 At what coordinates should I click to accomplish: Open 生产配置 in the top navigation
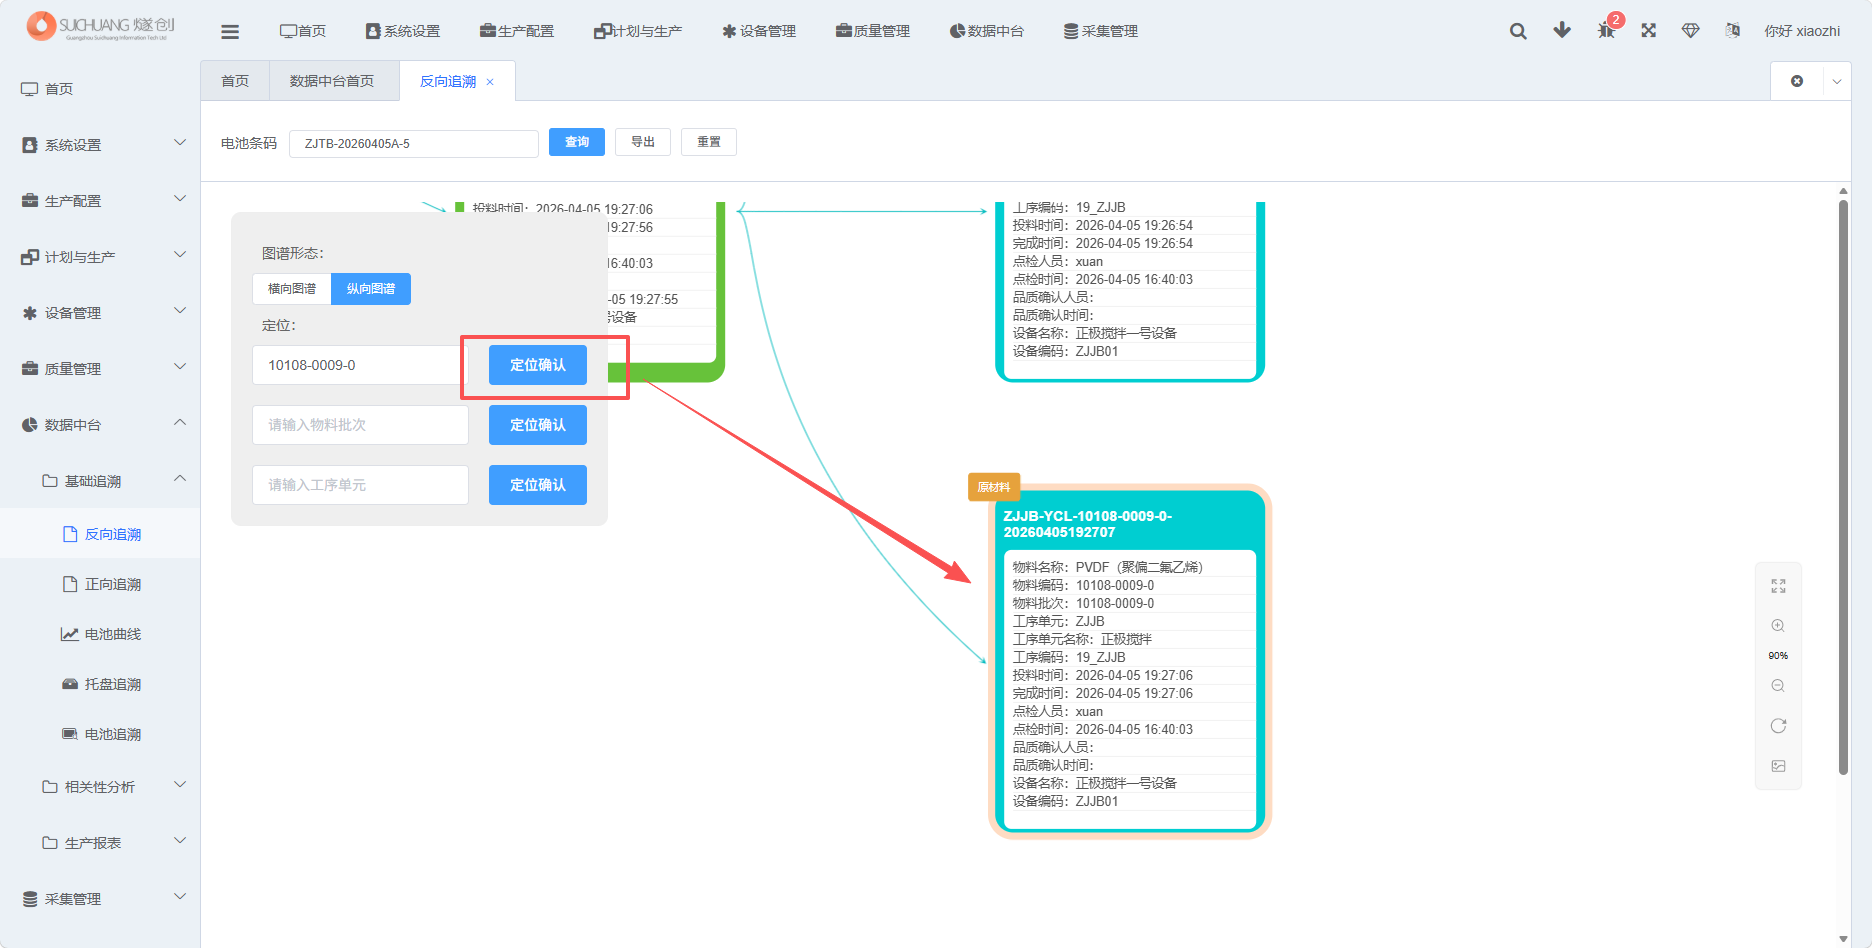(x=516, y=31)
